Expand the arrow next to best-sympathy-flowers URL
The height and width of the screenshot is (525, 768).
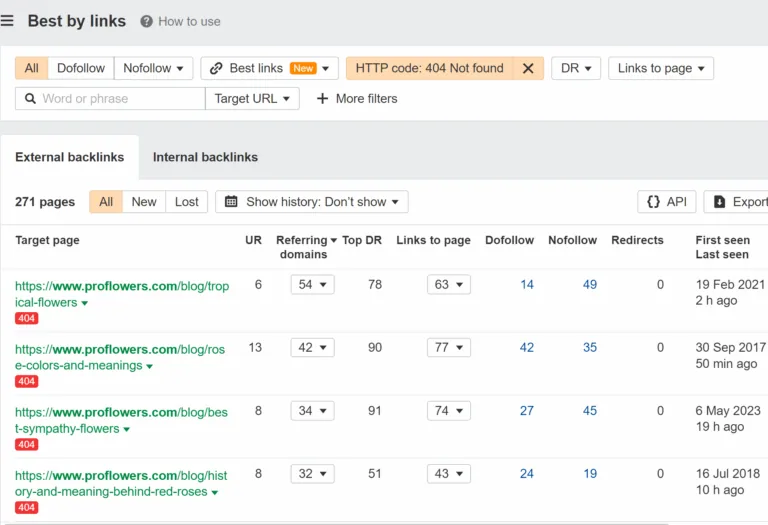click(x=126, y=430)
